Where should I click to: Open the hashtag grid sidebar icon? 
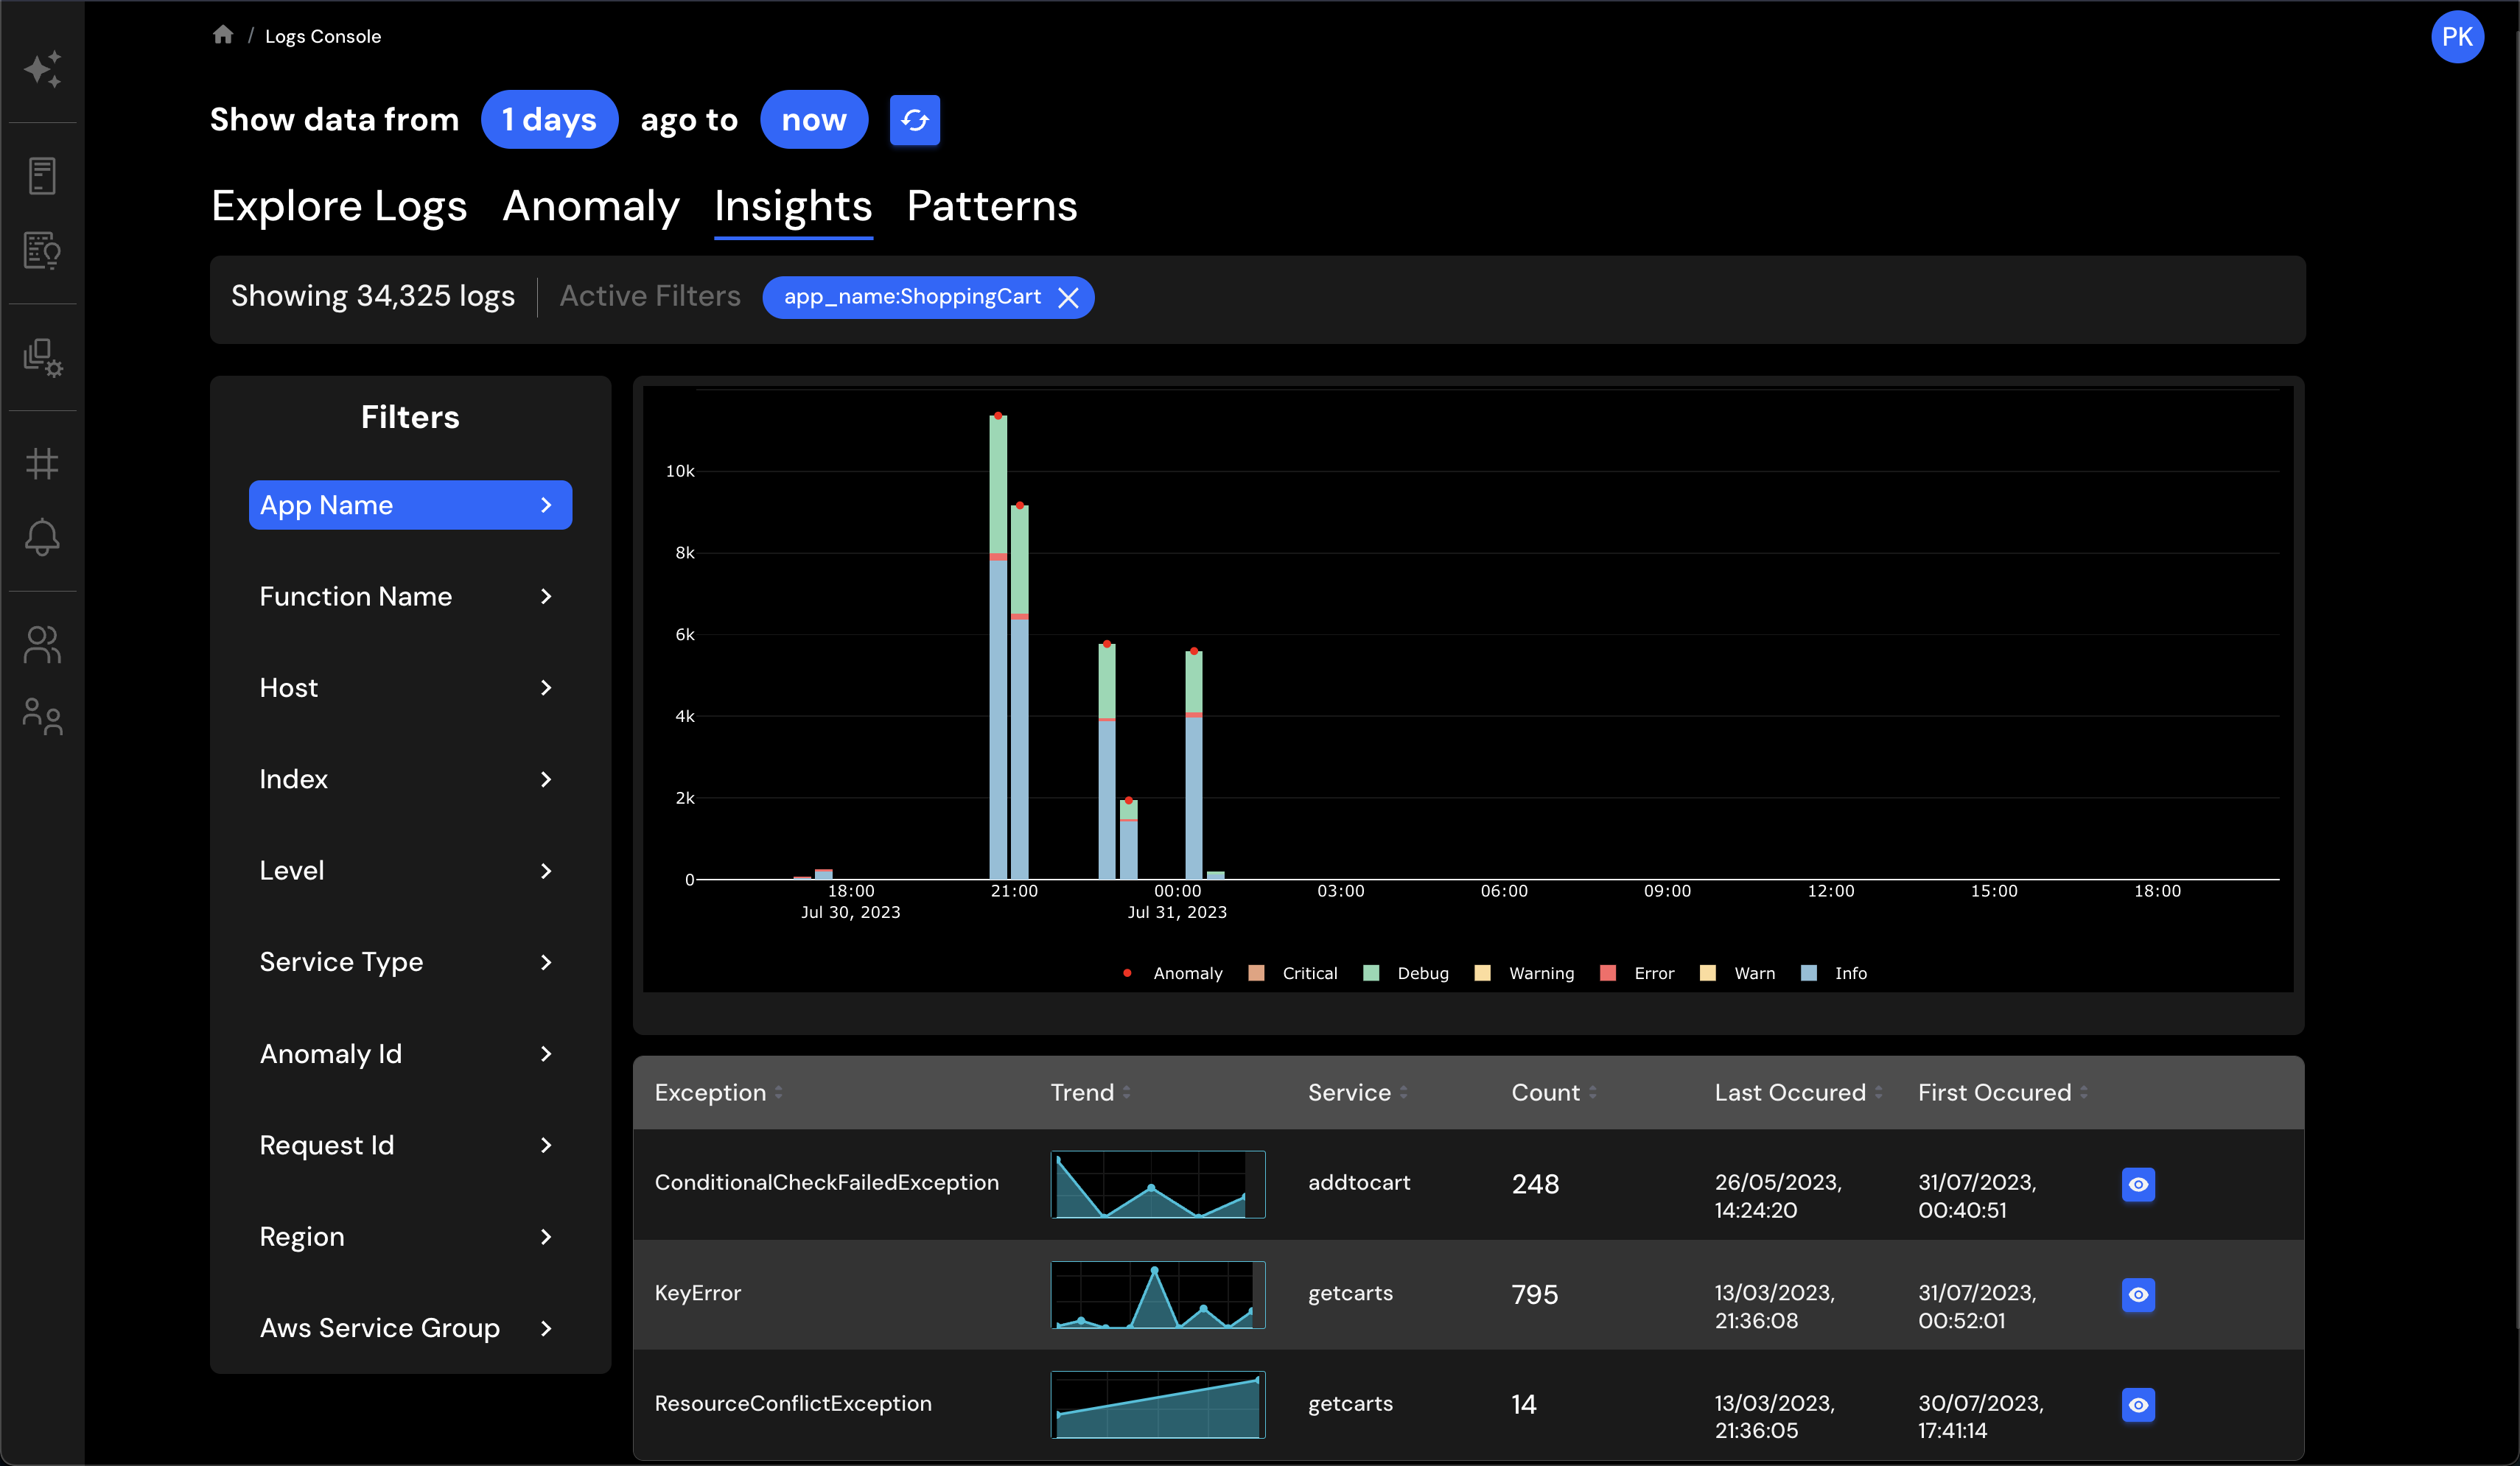coord(42,463)
